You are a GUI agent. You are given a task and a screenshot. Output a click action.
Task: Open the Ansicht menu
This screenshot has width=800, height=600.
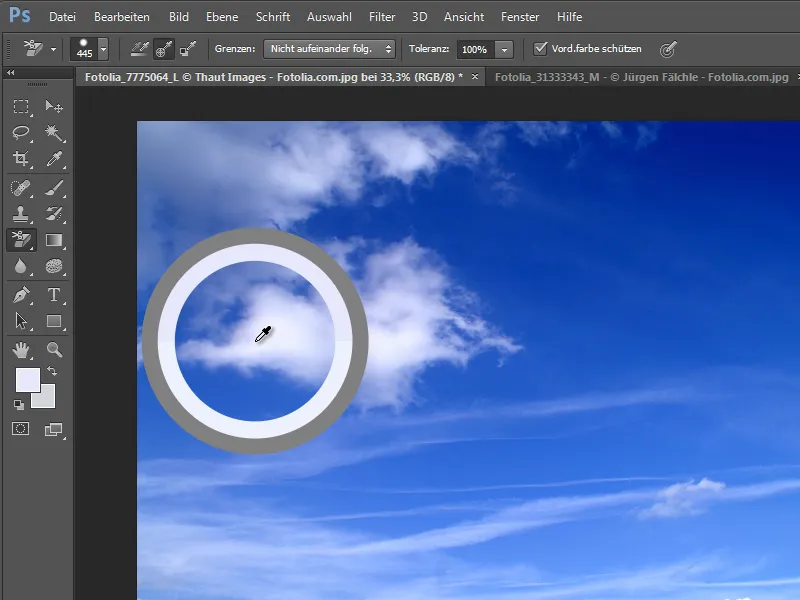tap(464, 17)
